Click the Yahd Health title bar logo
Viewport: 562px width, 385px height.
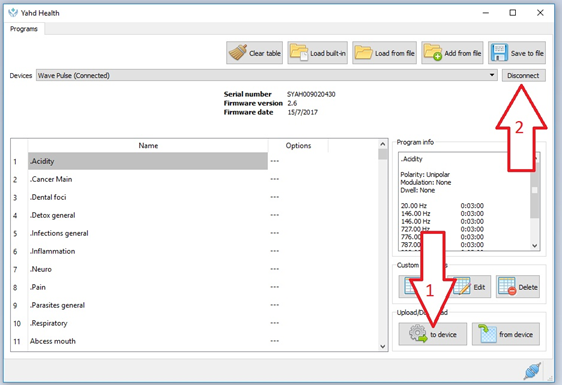coord(13,13)
